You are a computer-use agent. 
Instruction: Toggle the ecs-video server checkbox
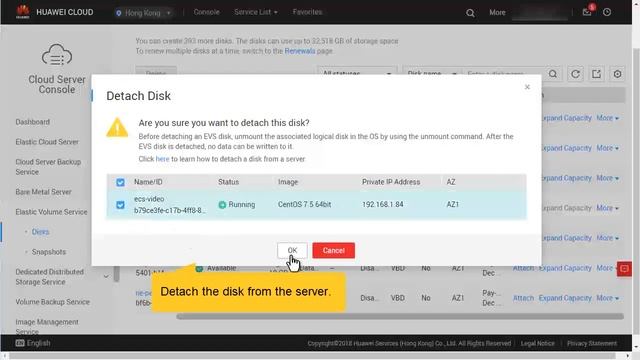pos(120,204)
